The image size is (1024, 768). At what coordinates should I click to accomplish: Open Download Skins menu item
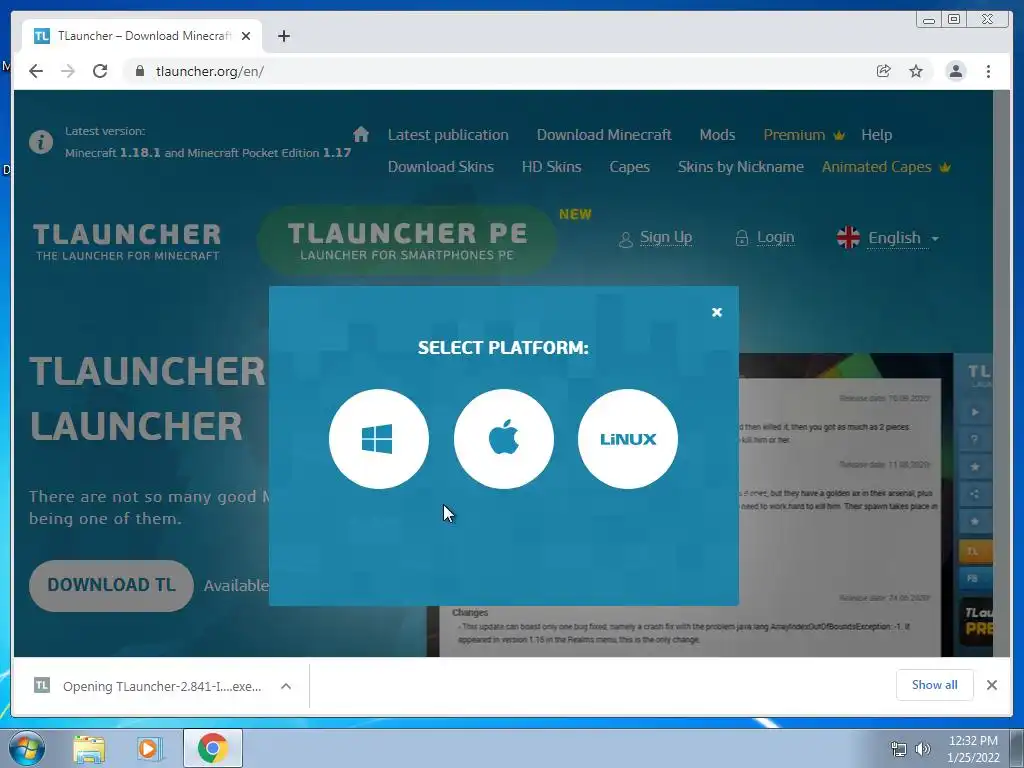coord(440,167)
